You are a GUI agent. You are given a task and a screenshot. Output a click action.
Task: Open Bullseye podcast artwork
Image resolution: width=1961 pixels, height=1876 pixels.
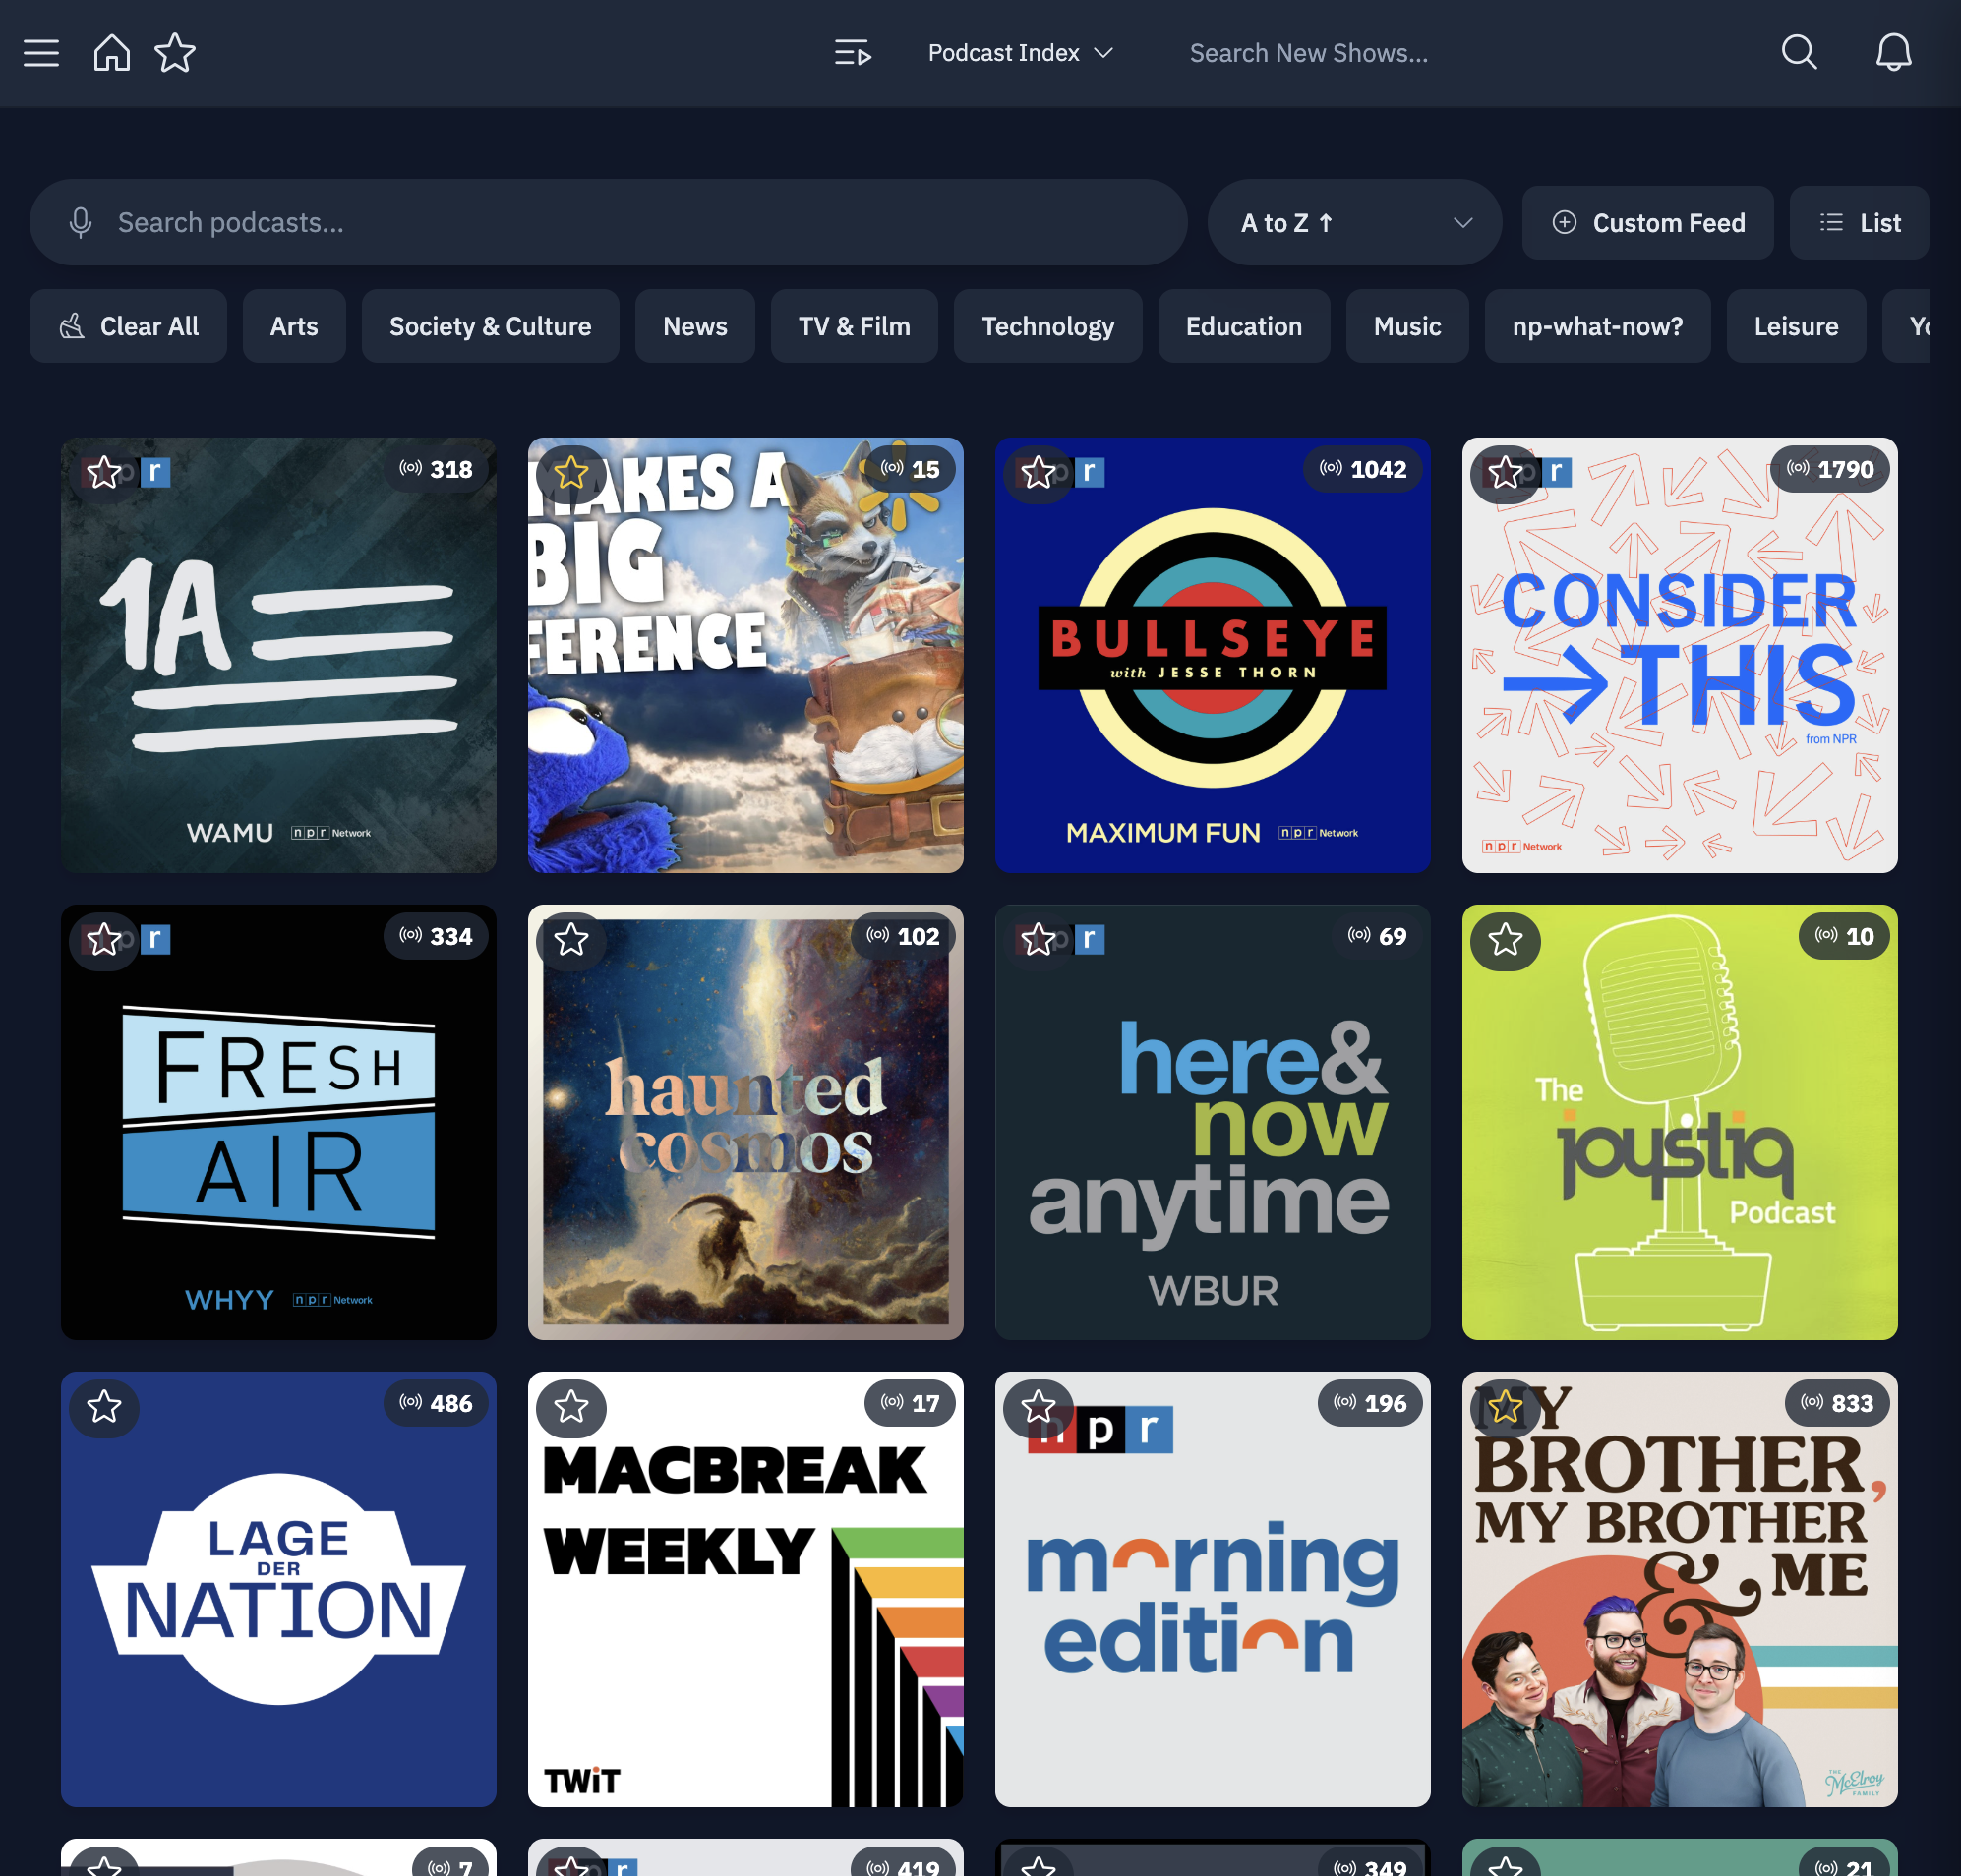tap(1212, 655)
